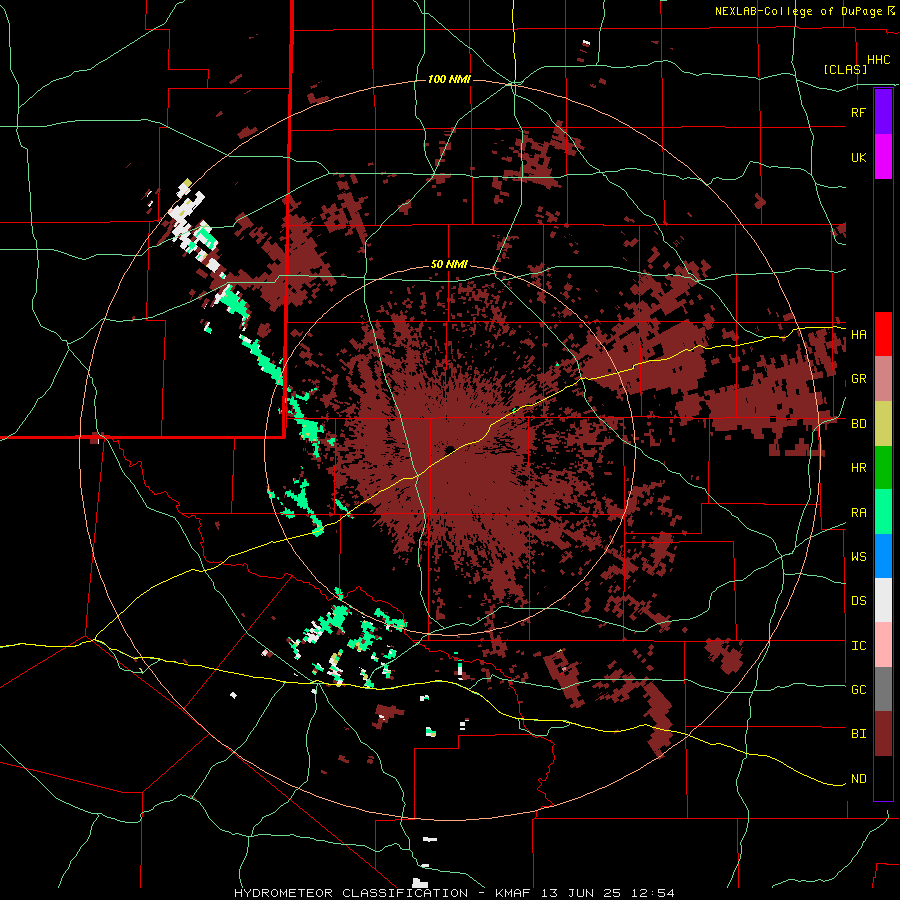Click the GC legend label
Viewport: 900px width, 900px height.
pos(858,690)
